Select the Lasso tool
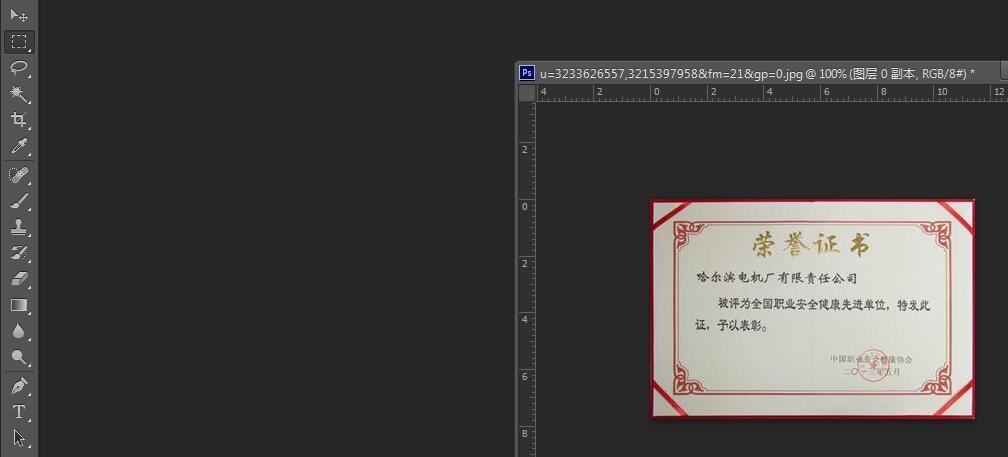This screenshot has height=457, width=1008. (x=19, y=67)
